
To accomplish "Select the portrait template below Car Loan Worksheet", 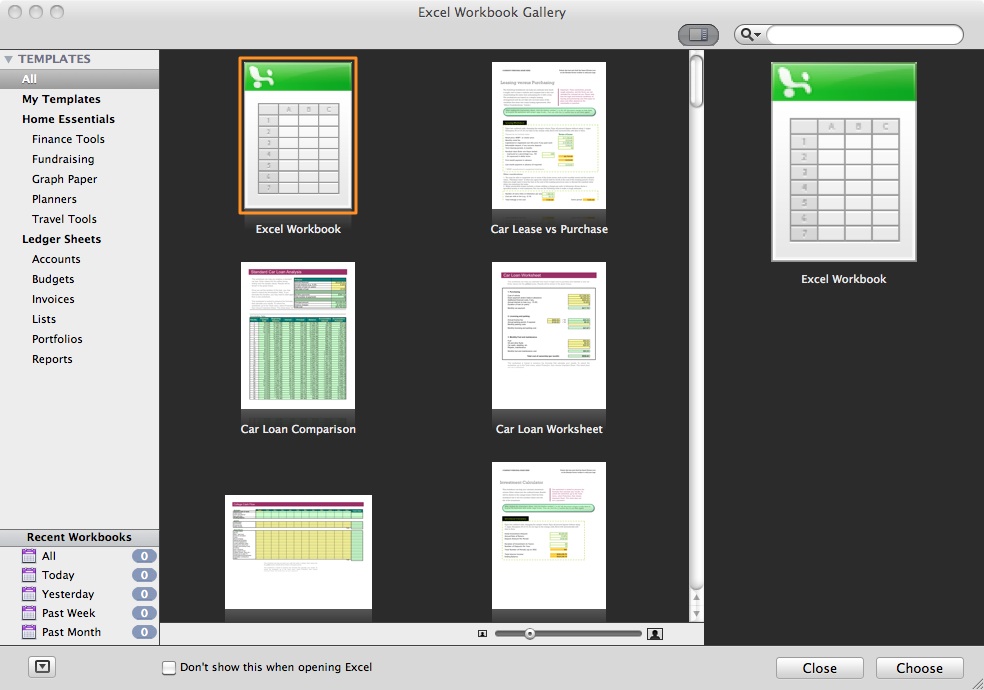I will (549, 536).
